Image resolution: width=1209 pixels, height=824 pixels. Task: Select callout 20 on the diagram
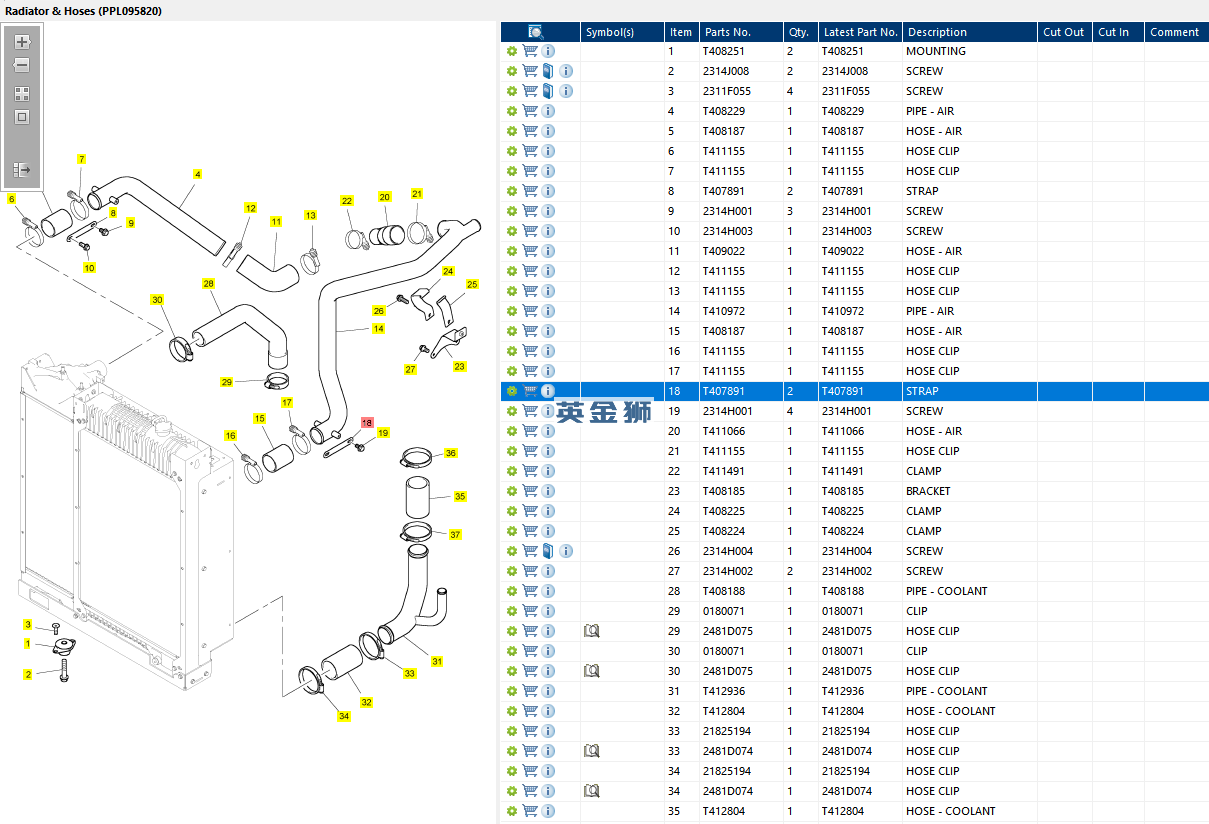tap(384, 197)
